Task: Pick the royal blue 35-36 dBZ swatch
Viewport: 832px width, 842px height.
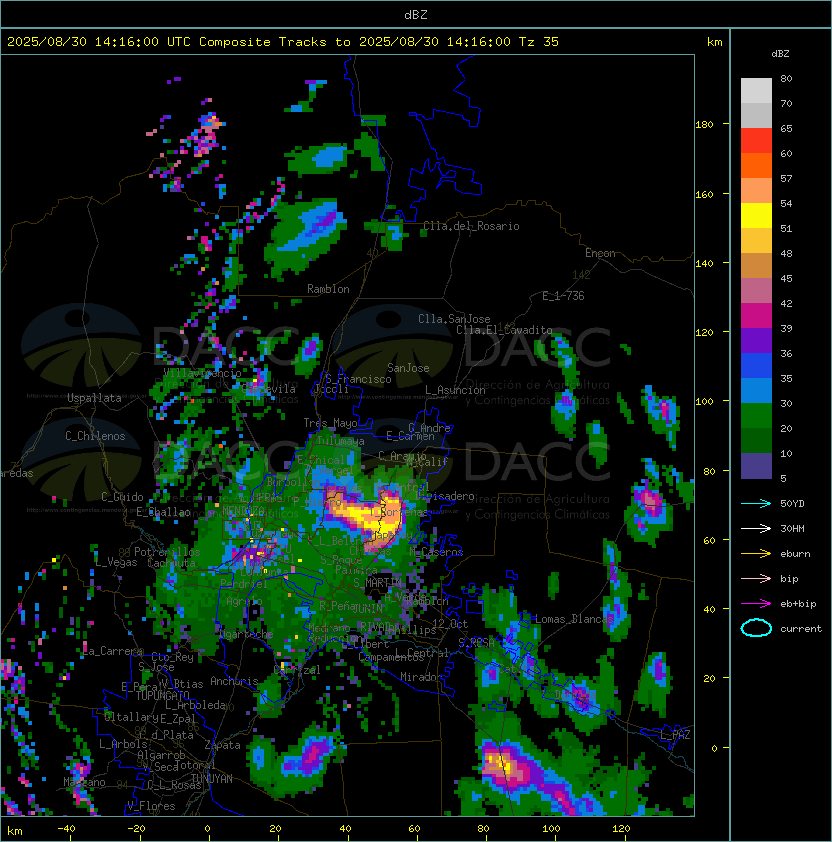Action: (x=756, y=365)
